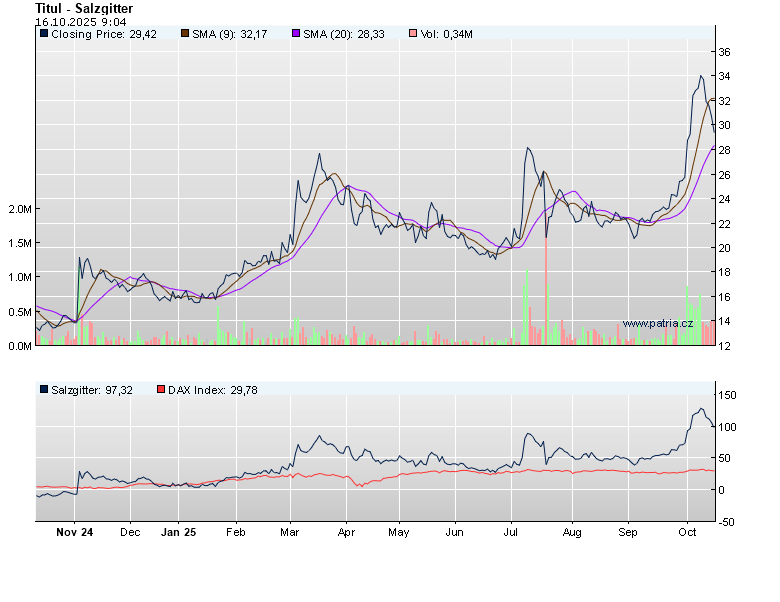Viewport: 780px width, 602px height.
Task: Click the pink Vol legend swatch
Action: tap(413, 34)
